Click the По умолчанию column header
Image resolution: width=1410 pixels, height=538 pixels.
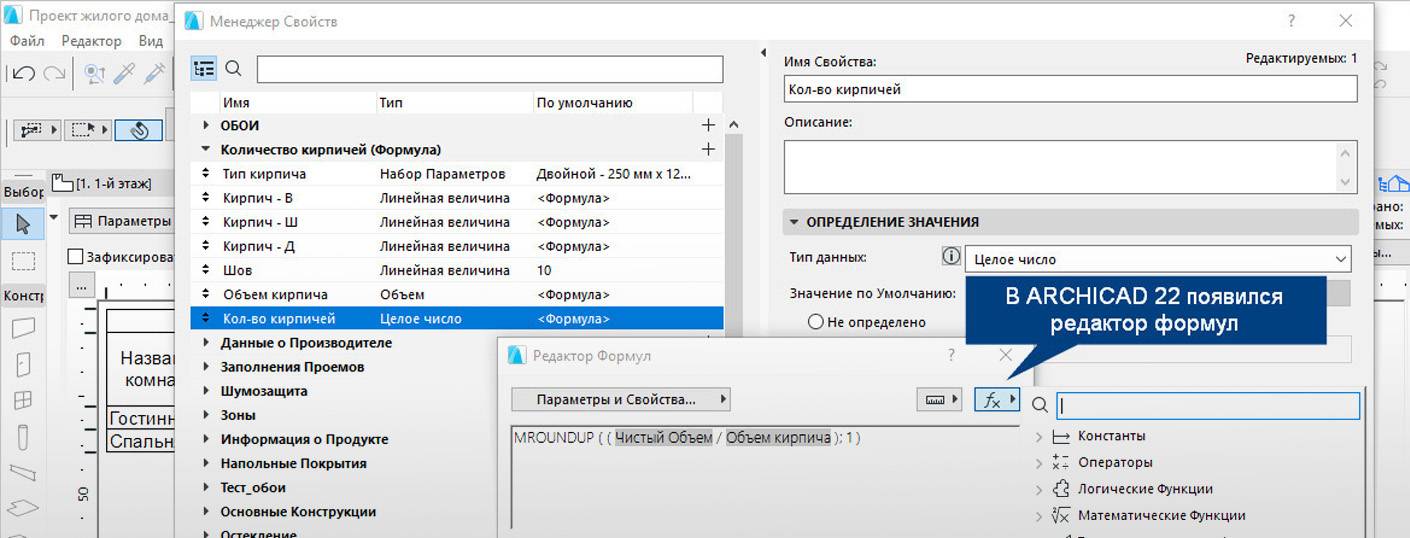[612, 103]
